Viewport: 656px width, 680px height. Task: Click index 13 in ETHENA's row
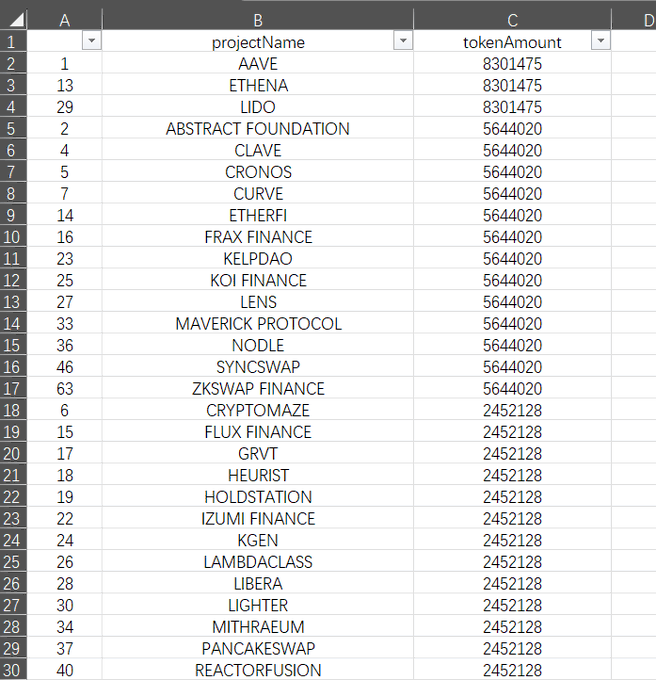tap(65, 85)
